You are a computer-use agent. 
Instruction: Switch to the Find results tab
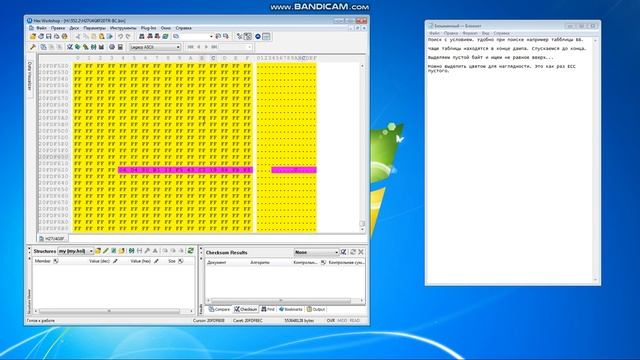[268, 309]
